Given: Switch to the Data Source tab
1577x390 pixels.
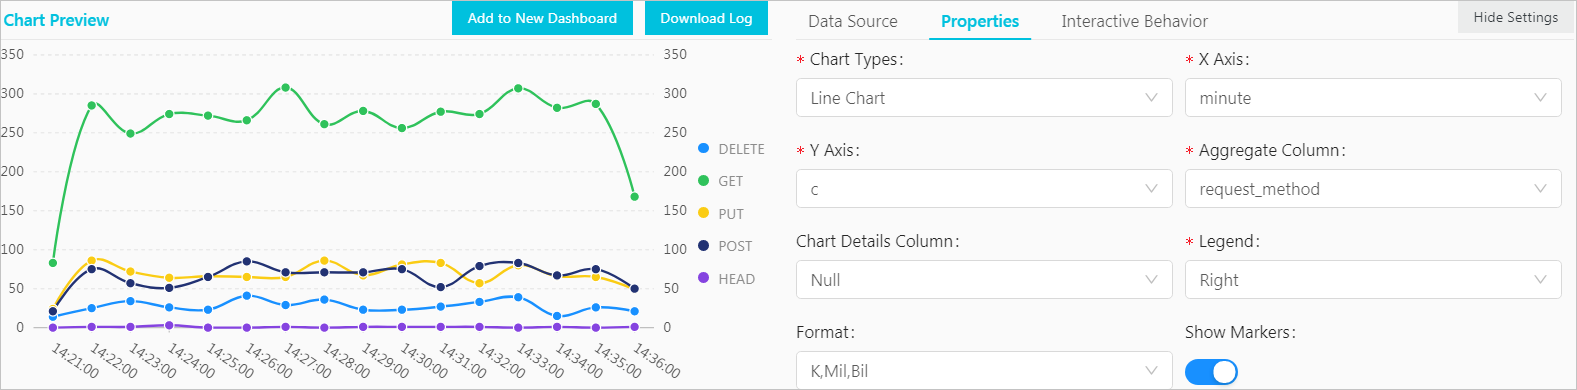Looking at the screenshot, I should (x=853, y=21).
